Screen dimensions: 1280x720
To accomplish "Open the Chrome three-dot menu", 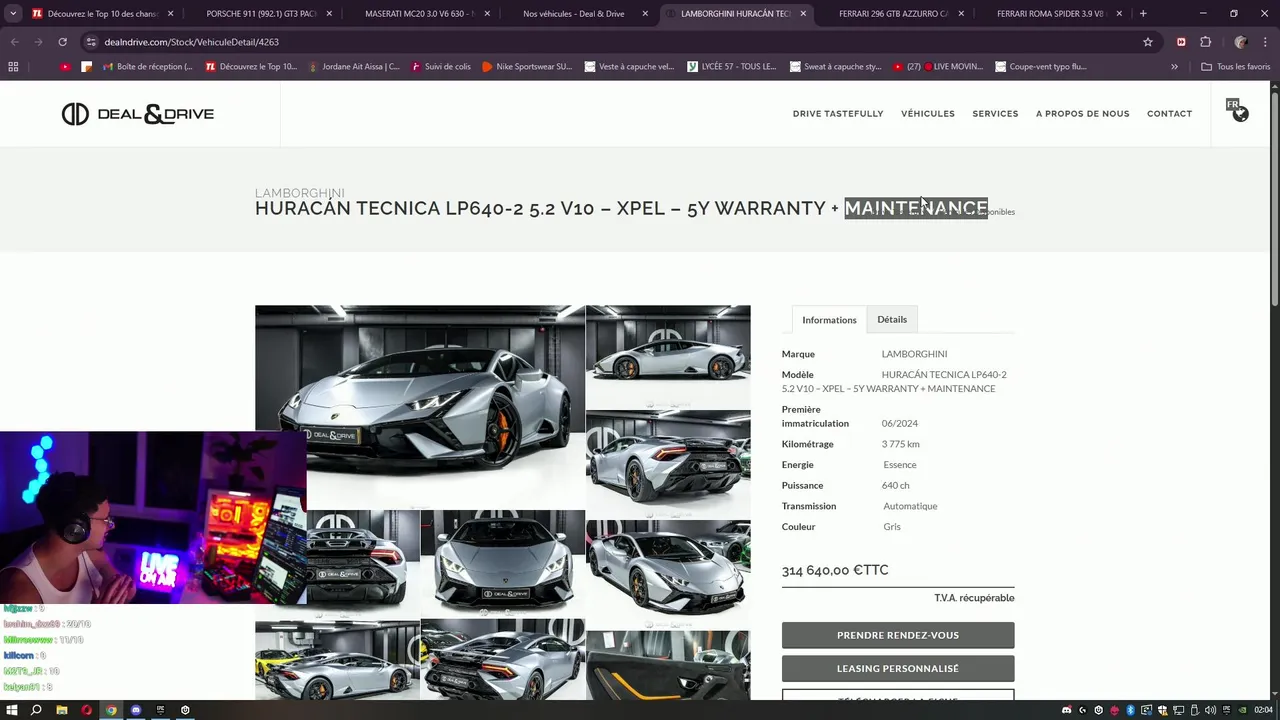I will pos(1265,42).
